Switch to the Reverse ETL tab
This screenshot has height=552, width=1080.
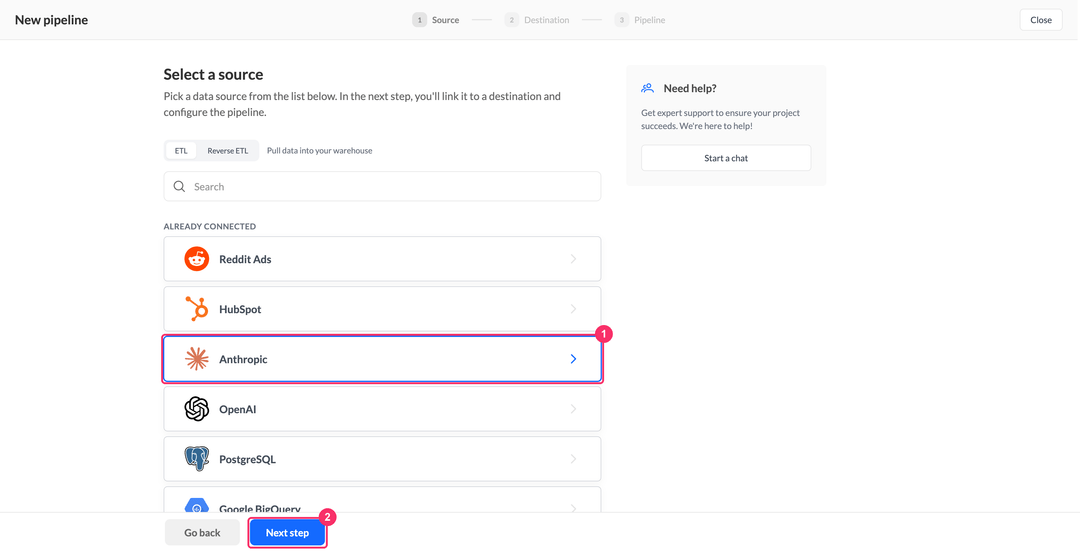coord(227,150)
